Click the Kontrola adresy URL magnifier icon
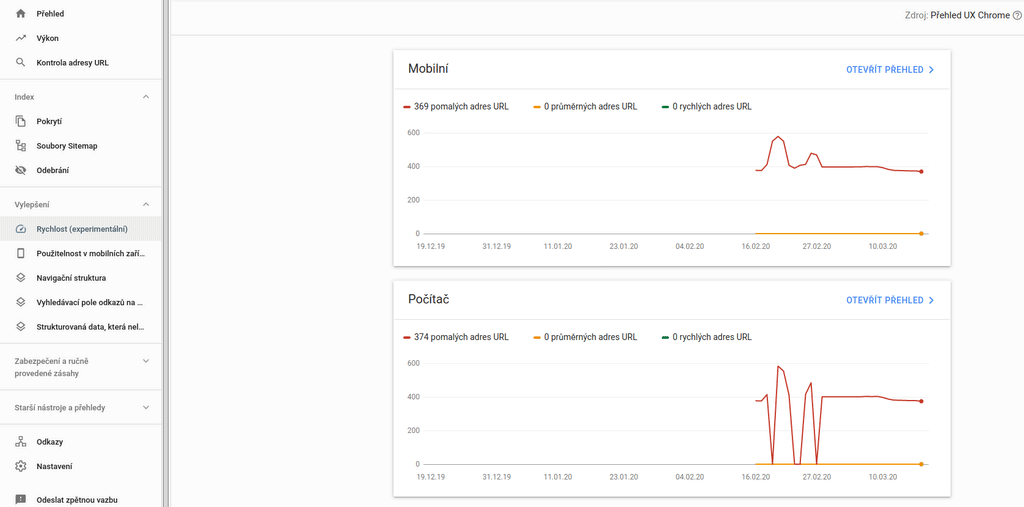1024x507 pixels. [x=20, y=63]
